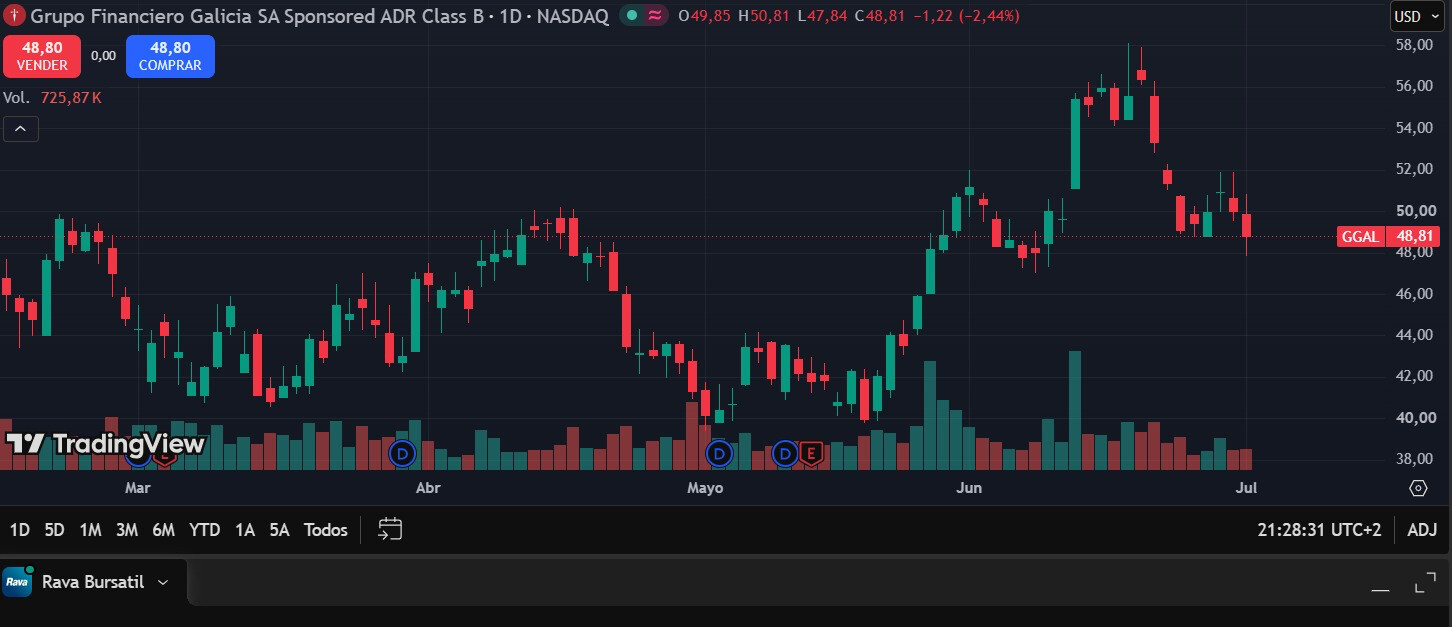The height and width of the screenshot is (627, 1452).
Task: Select the 3M time range
Action: click(127, 530)
